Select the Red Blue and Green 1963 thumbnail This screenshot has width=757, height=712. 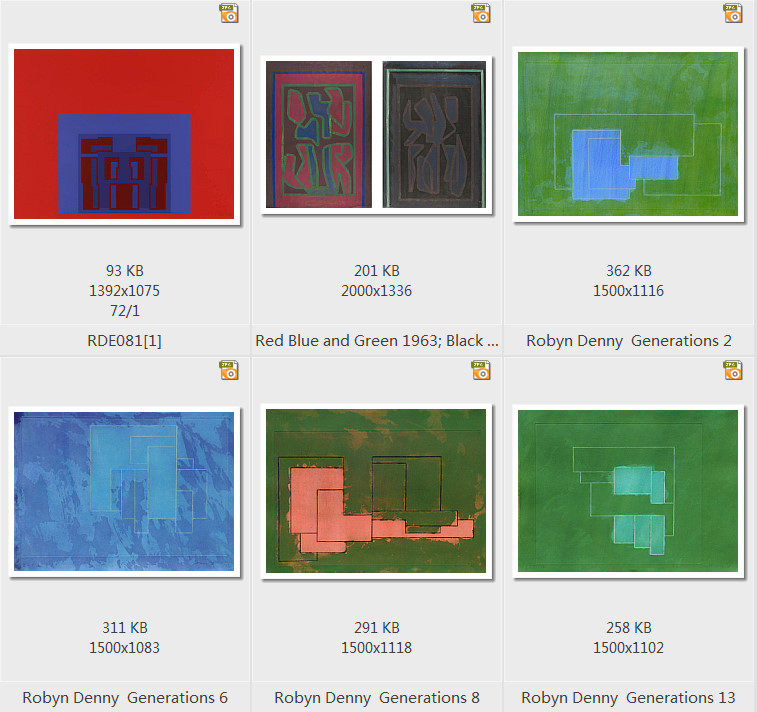tap(376, 134)
